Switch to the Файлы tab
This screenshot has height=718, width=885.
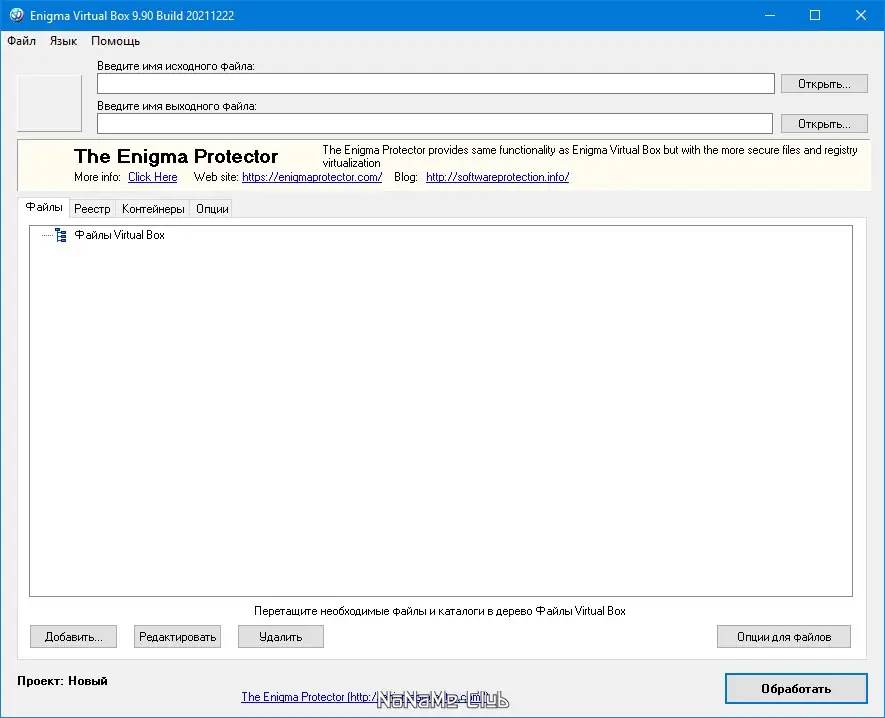pyautogui.click(x=43, y=207)
